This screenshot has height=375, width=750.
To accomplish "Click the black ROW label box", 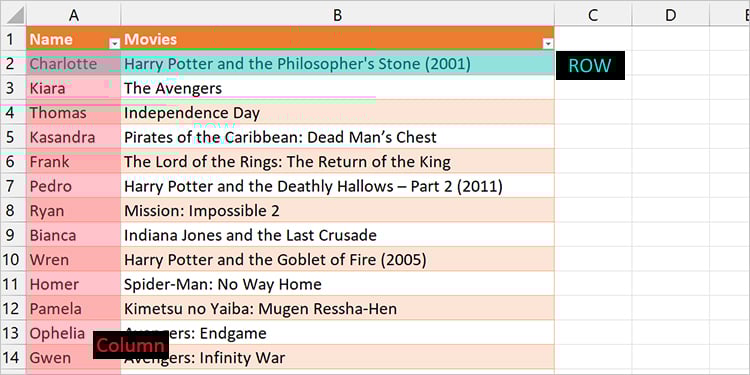I will pyautogui.click(x=590, y=66).
